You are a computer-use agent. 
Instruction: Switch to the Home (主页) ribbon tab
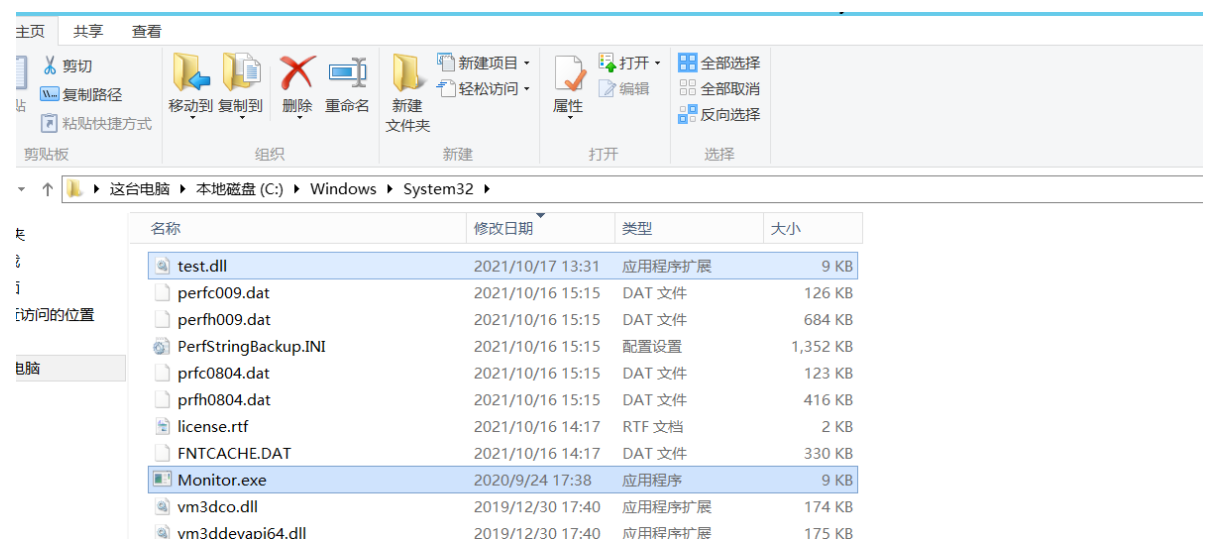point(31,31)
